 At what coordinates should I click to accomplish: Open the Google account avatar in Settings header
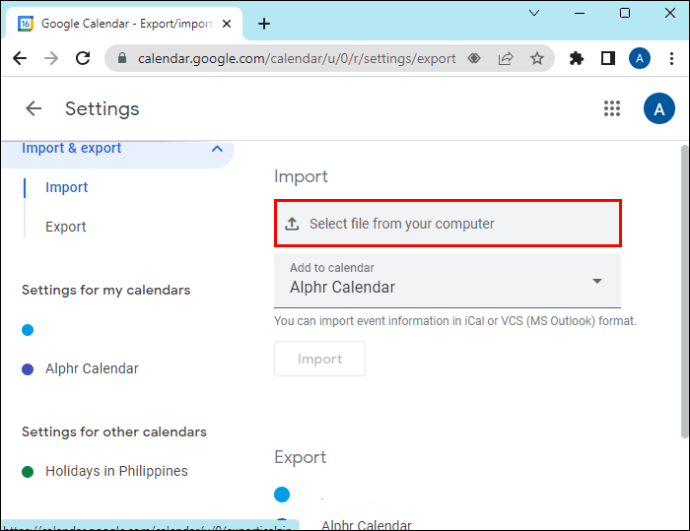click(659, 108)
